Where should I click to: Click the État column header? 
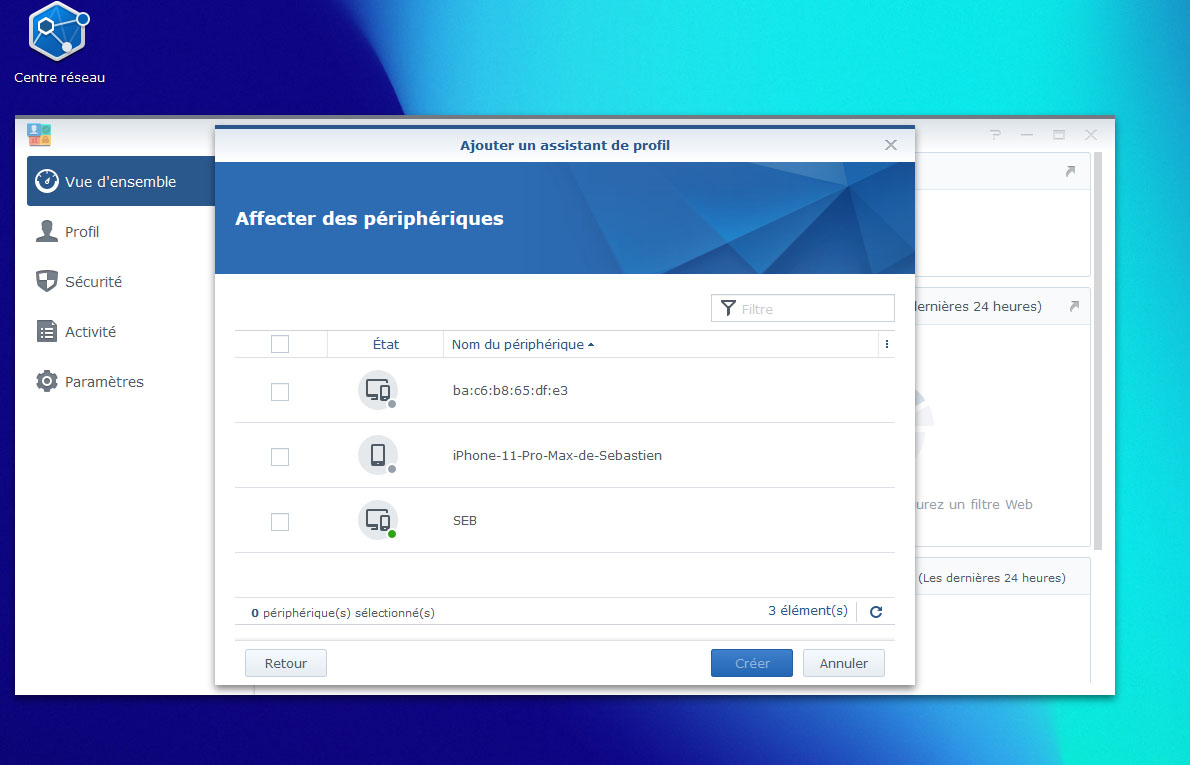(x=385, y=344)
